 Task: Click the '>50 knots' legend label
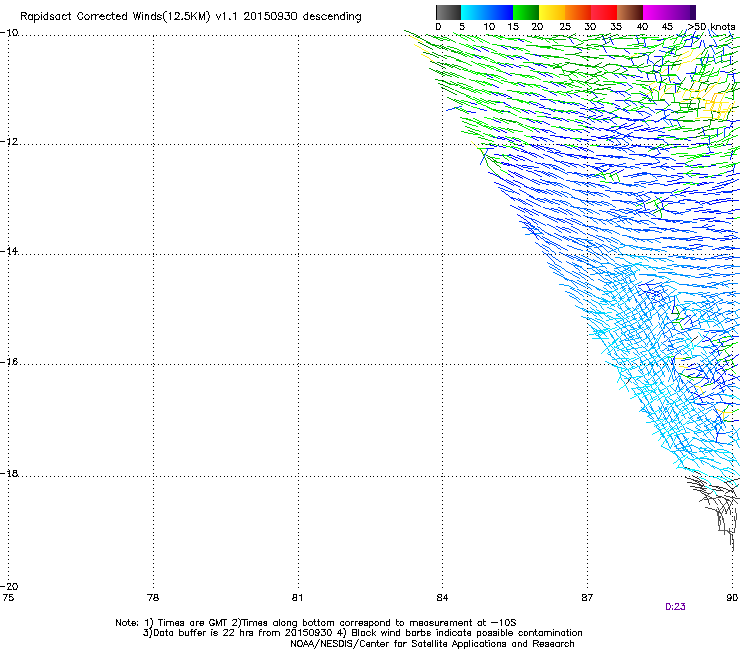pyautogui.click(x=711, y=26)
